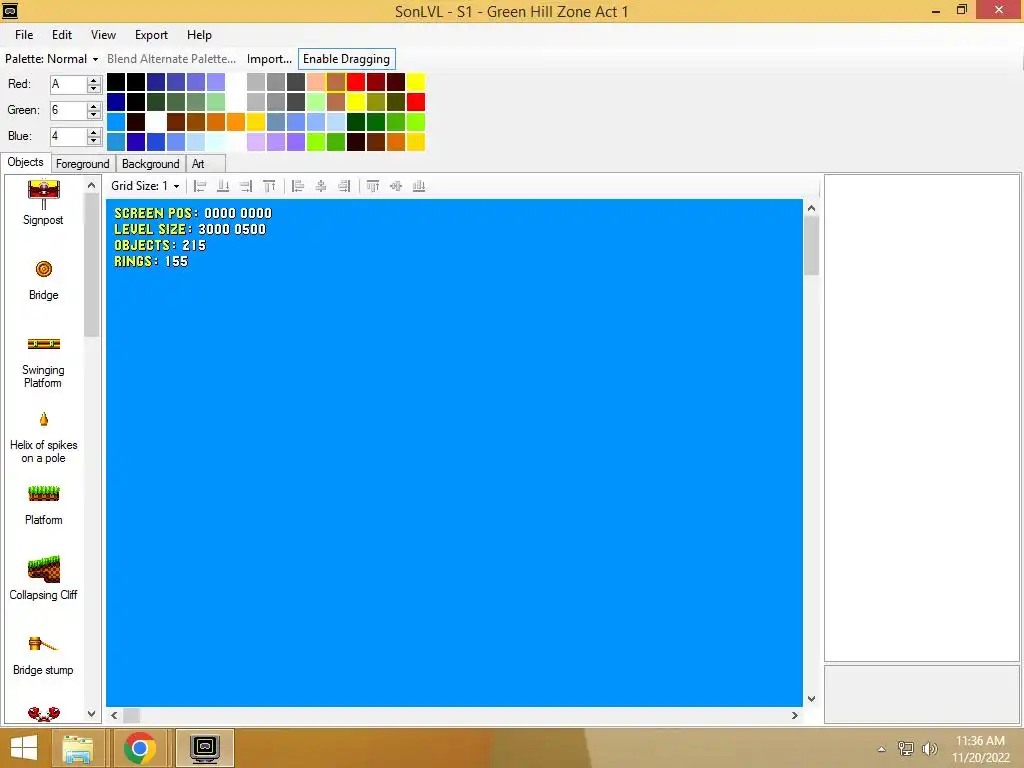Decrease the Blue value with down arrow
This screenshot has height=768, width=1024.
pos(94,140)
